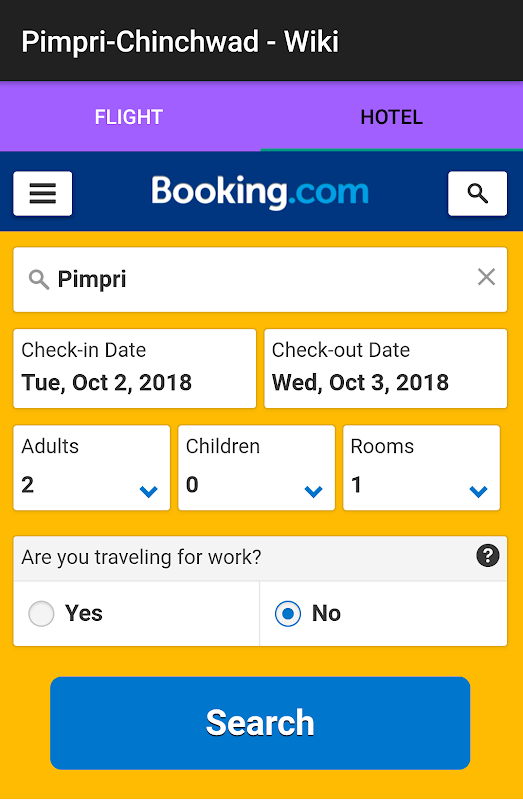The width and height of the screenshot is (523, 800).
Task: Open the hamburger menu icon
Action: pos(43,194)
